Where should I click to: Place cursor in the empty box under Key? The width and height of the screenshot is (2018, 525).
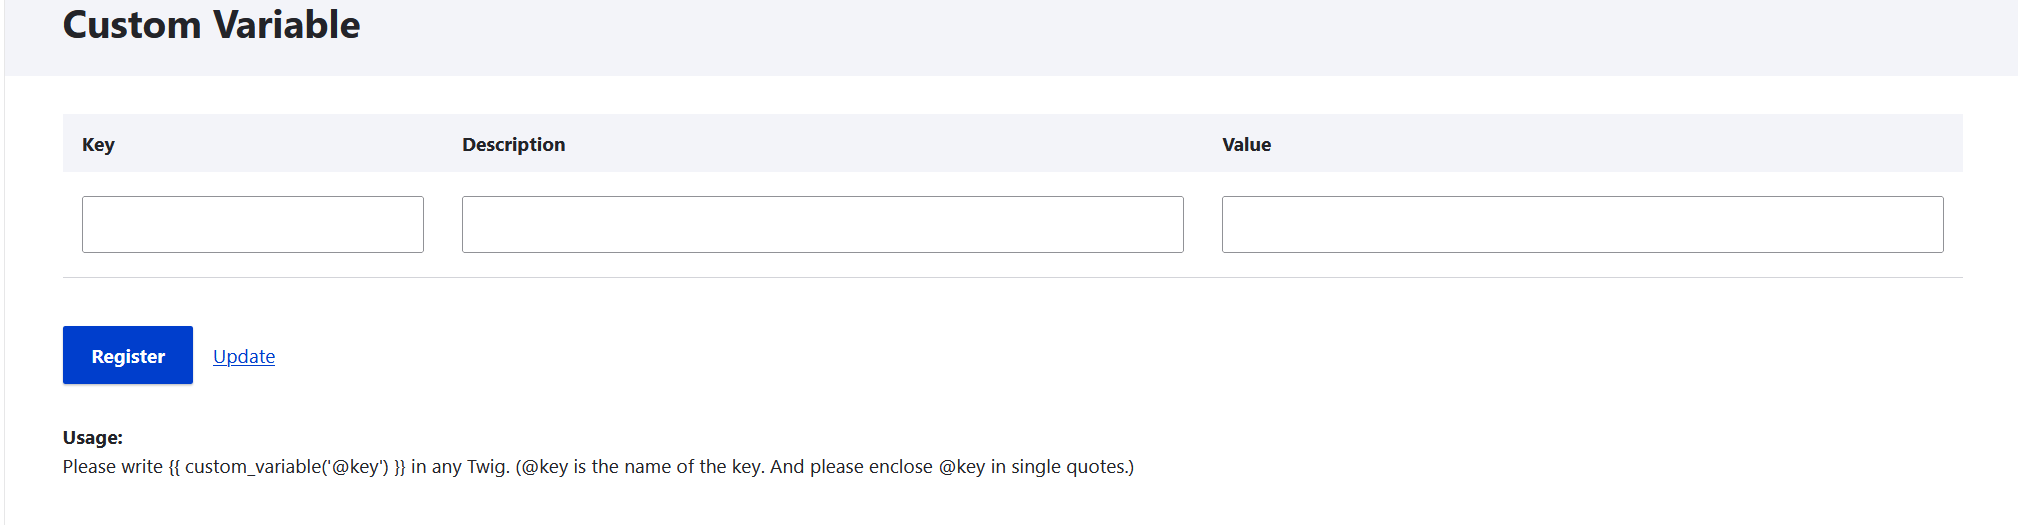click(252, 224)
